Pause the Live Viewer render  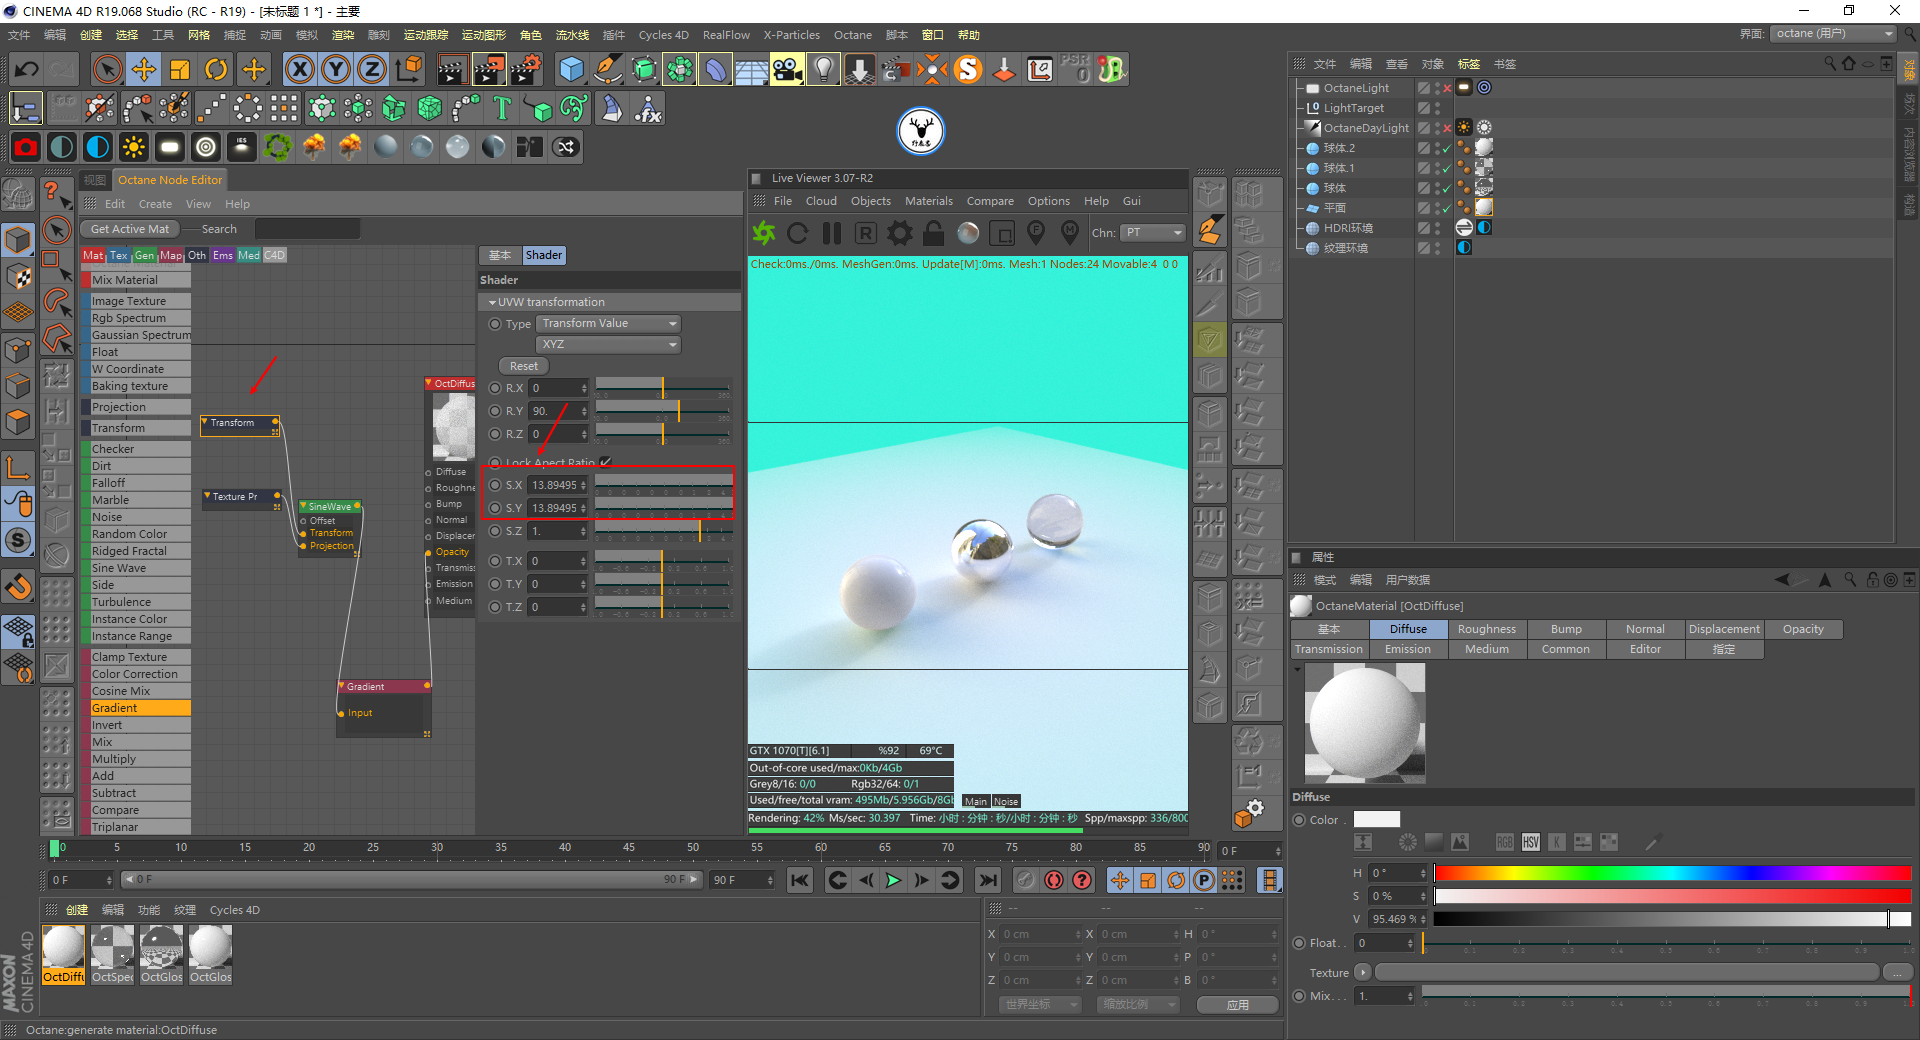pos(832,233)
